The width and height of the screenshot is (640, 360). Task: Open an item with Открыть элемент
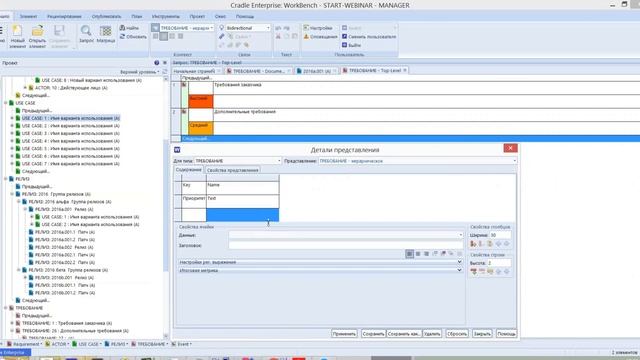point(37,36)
